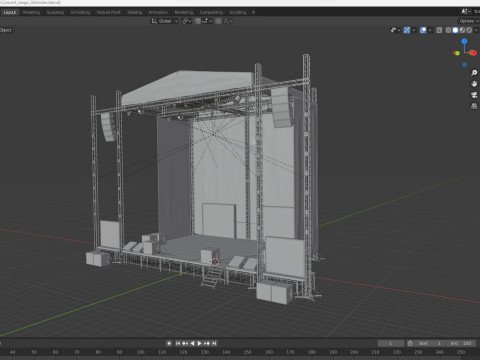480x360 pixels.
Task: Toggle viewport overlays display
Action: click(x=423, y=30)
